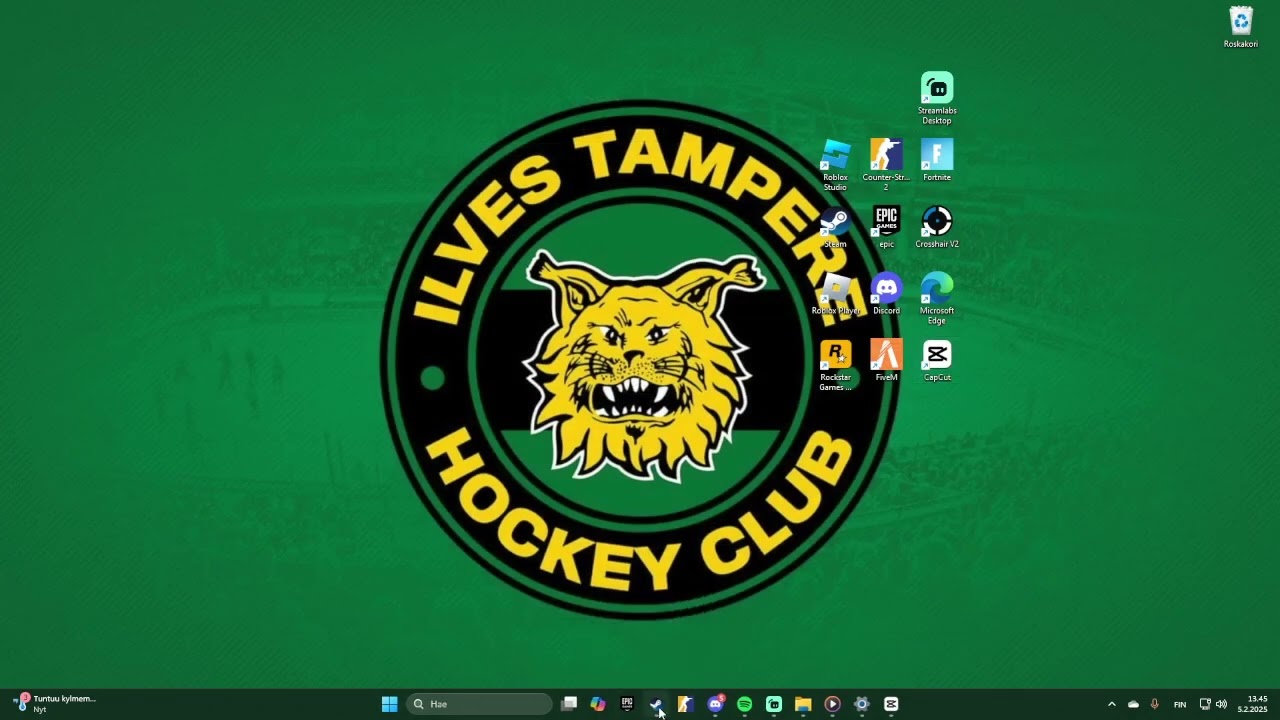Select the Microsoft Edge desktop shortcut
Image resolution: width=1280 pixels, height=720 pixels.
click(x=937, y=298)
